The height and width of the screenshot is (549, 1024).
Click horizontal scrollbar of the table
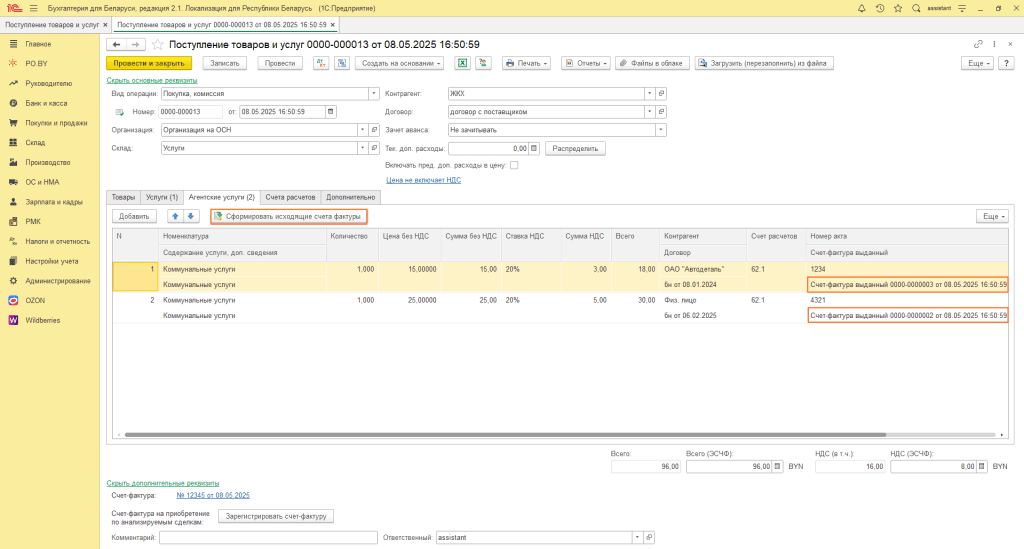(505, 435)
